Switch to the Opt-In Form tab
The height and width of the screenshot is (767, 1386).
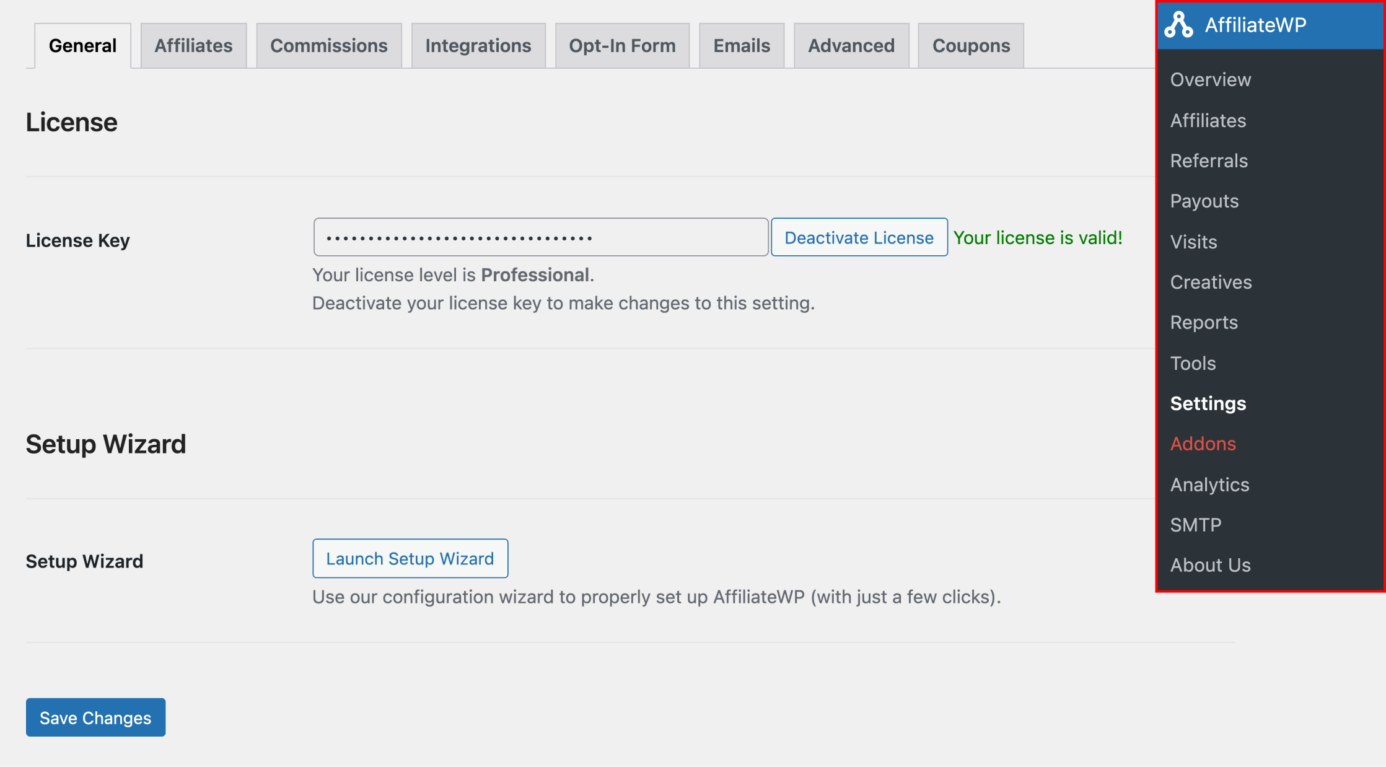pyautogui.click(x=622, y=45)
